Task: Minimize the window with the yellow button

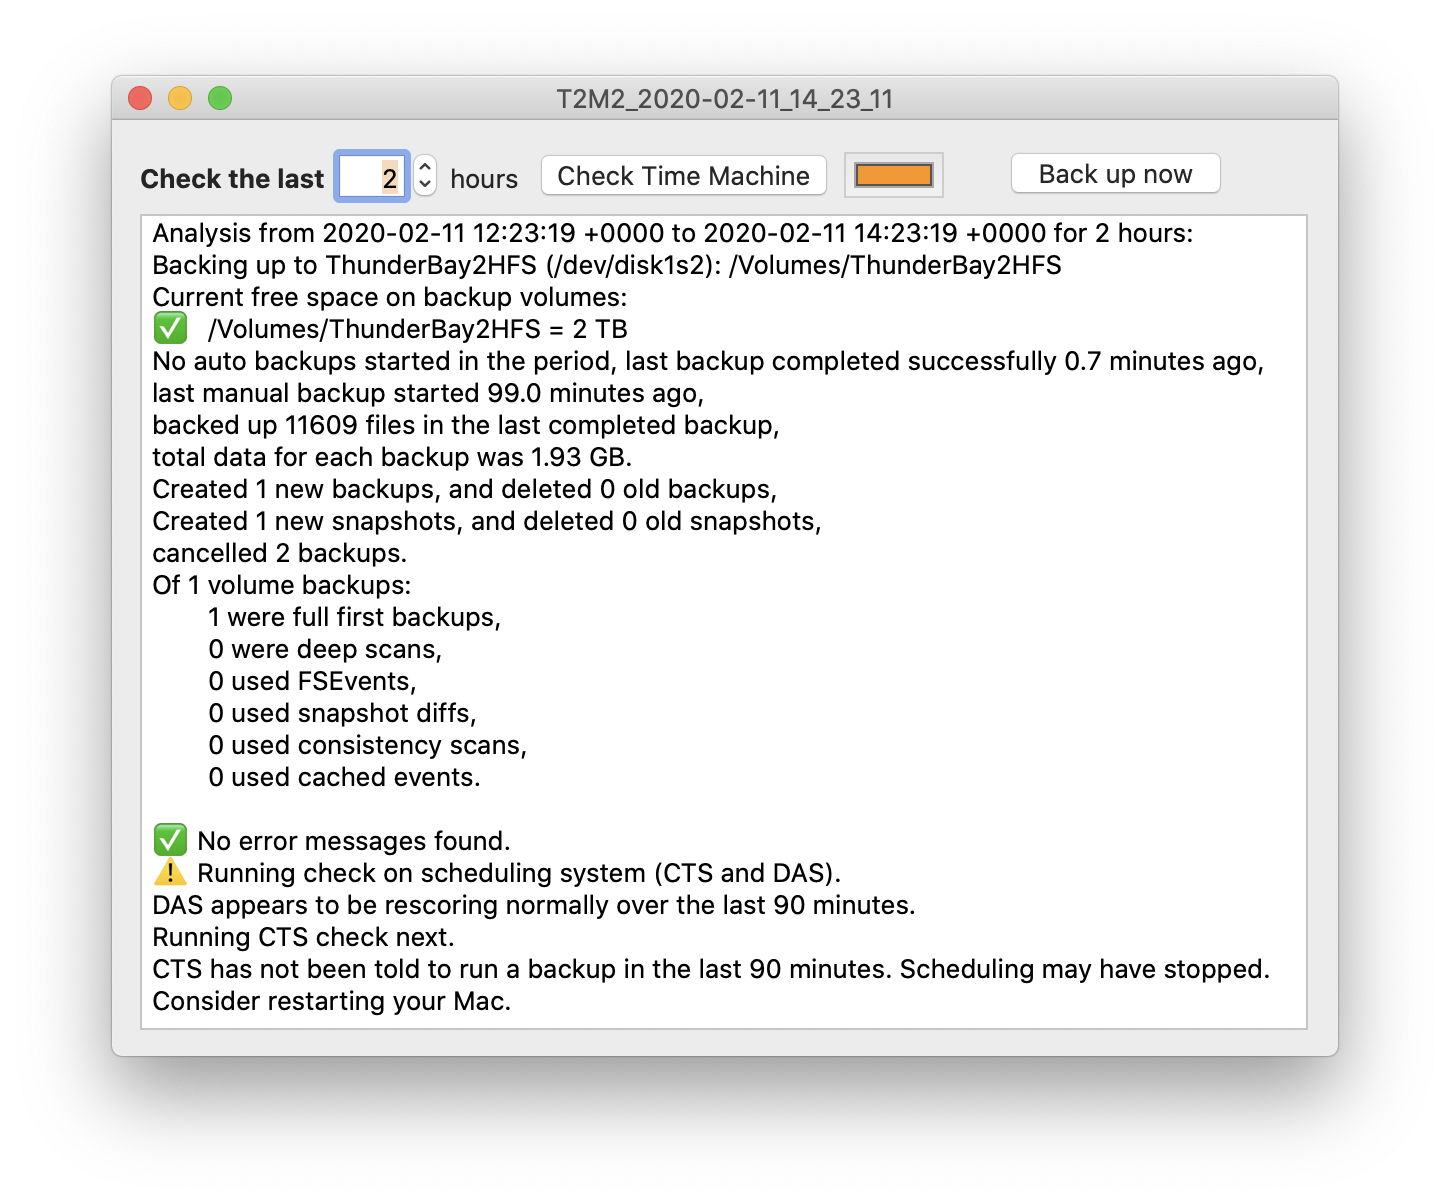Action: 180,98
